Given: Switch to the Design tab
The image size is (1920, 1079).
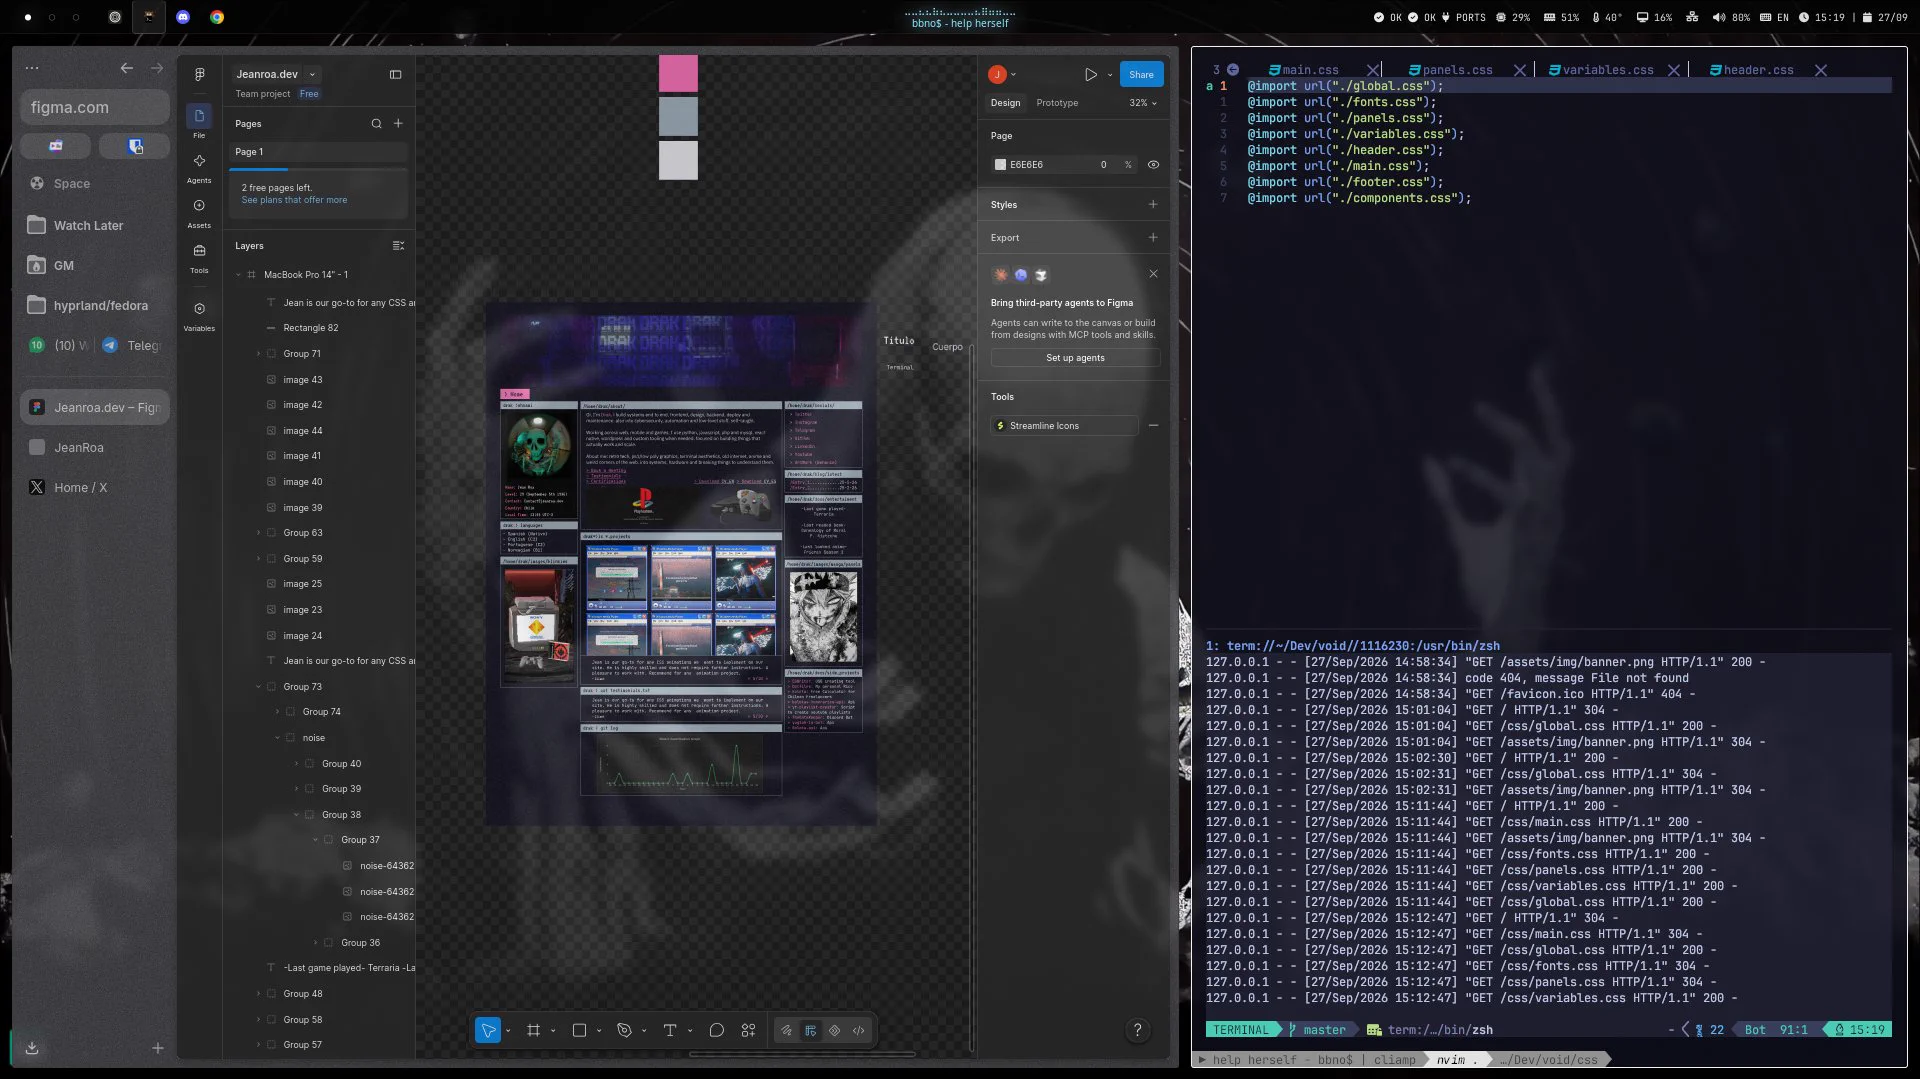Looking at the screenshot, I should (x=1005, y=103).
